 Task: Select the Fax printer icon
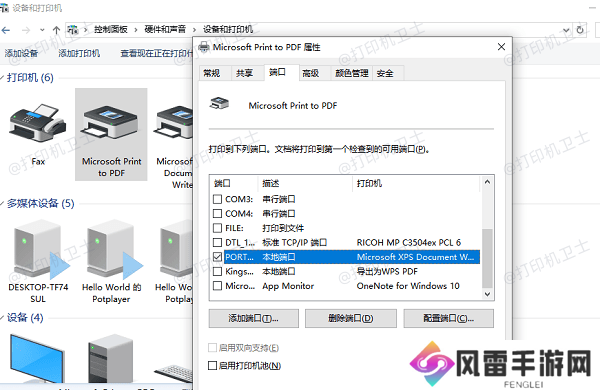tap(38, 124)
